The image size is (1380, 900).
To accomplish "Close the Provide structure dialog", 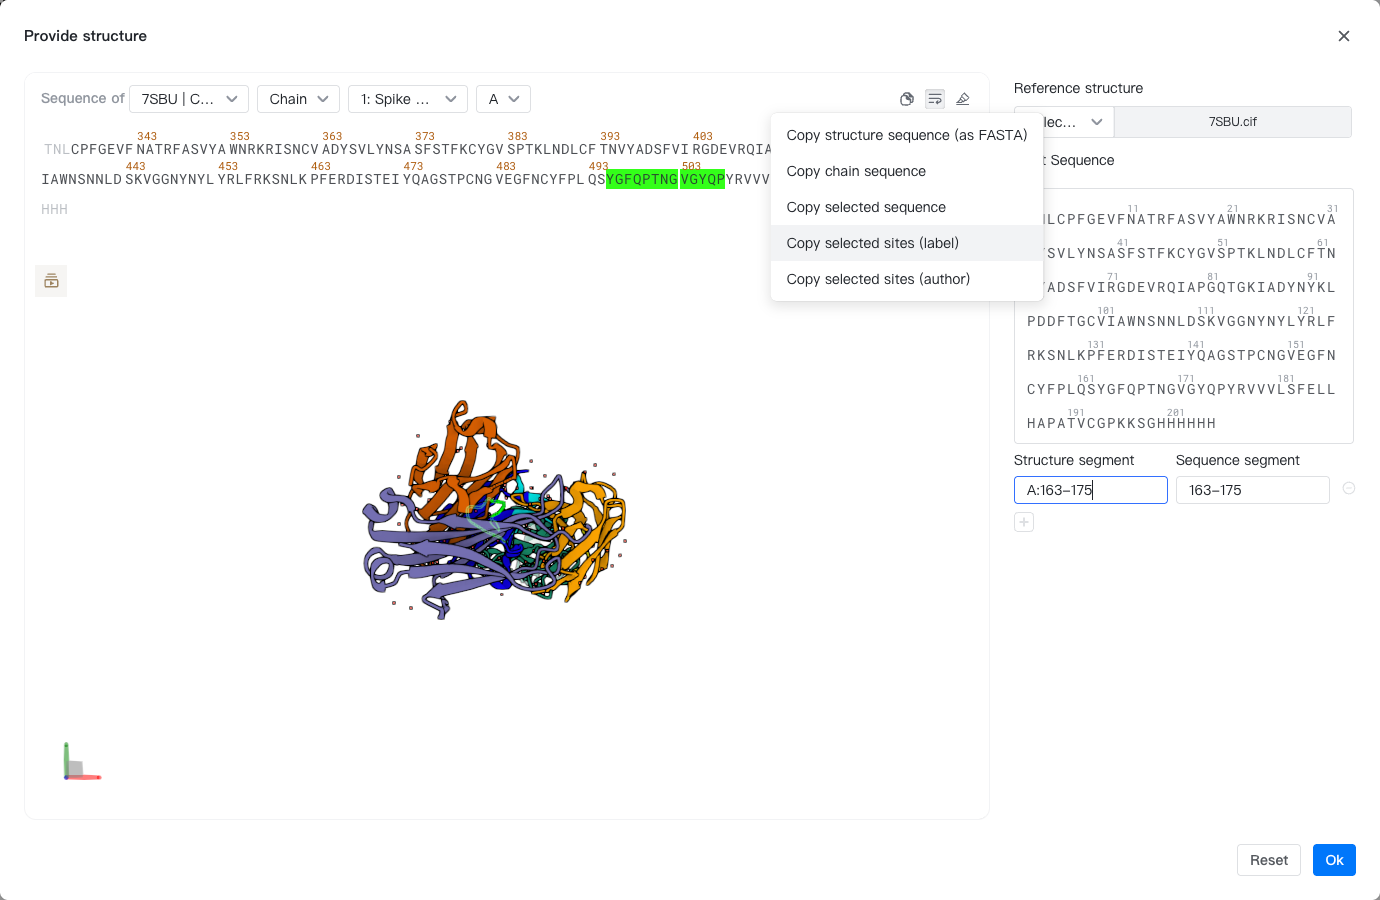I will coord(1344,35).
